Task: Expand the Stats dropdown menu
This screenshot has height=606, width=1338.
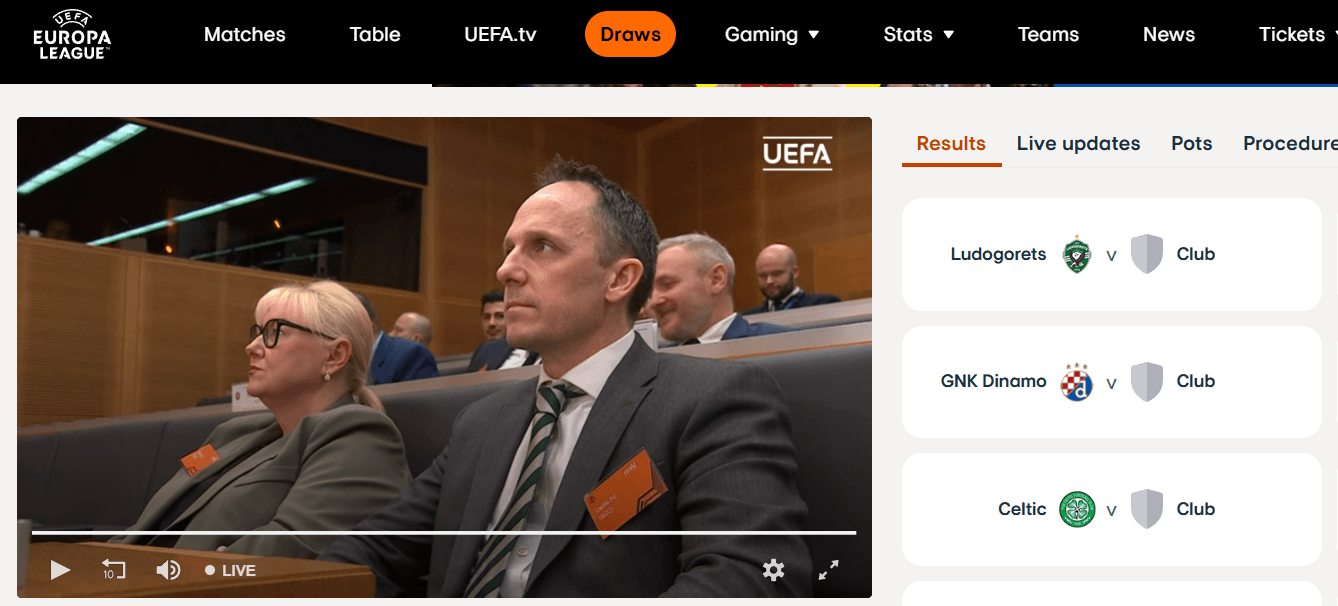Action: point(919,34)
